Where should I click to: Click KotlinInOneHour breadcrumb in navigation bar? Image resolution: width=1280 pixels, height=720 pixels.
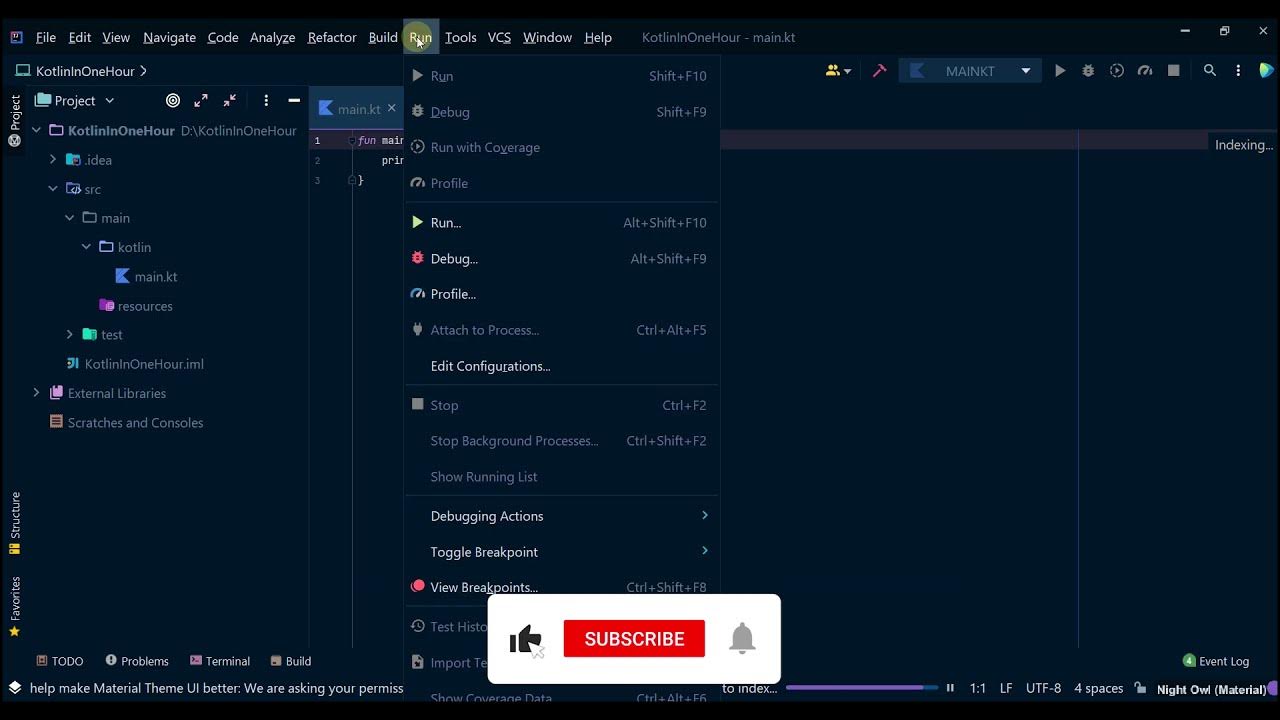85,71
